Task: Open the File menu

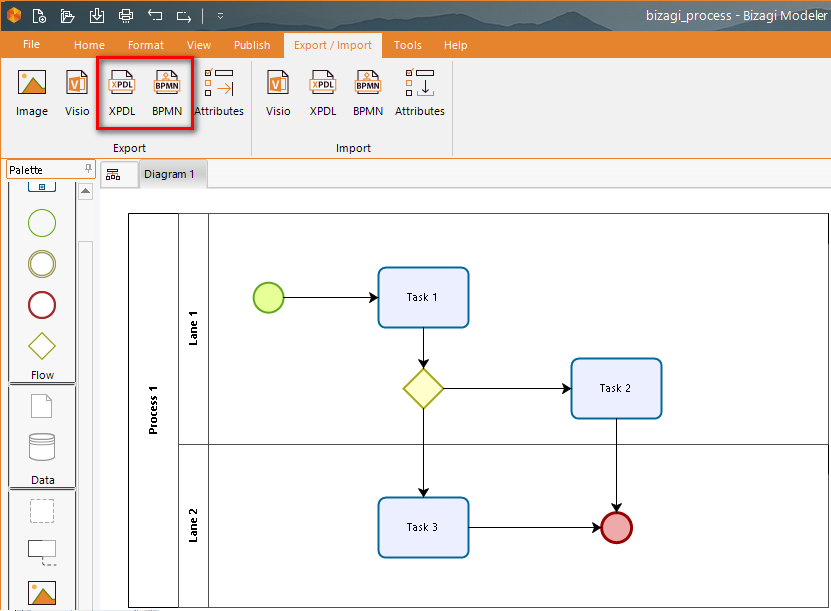Action: (x=31, y=45)
